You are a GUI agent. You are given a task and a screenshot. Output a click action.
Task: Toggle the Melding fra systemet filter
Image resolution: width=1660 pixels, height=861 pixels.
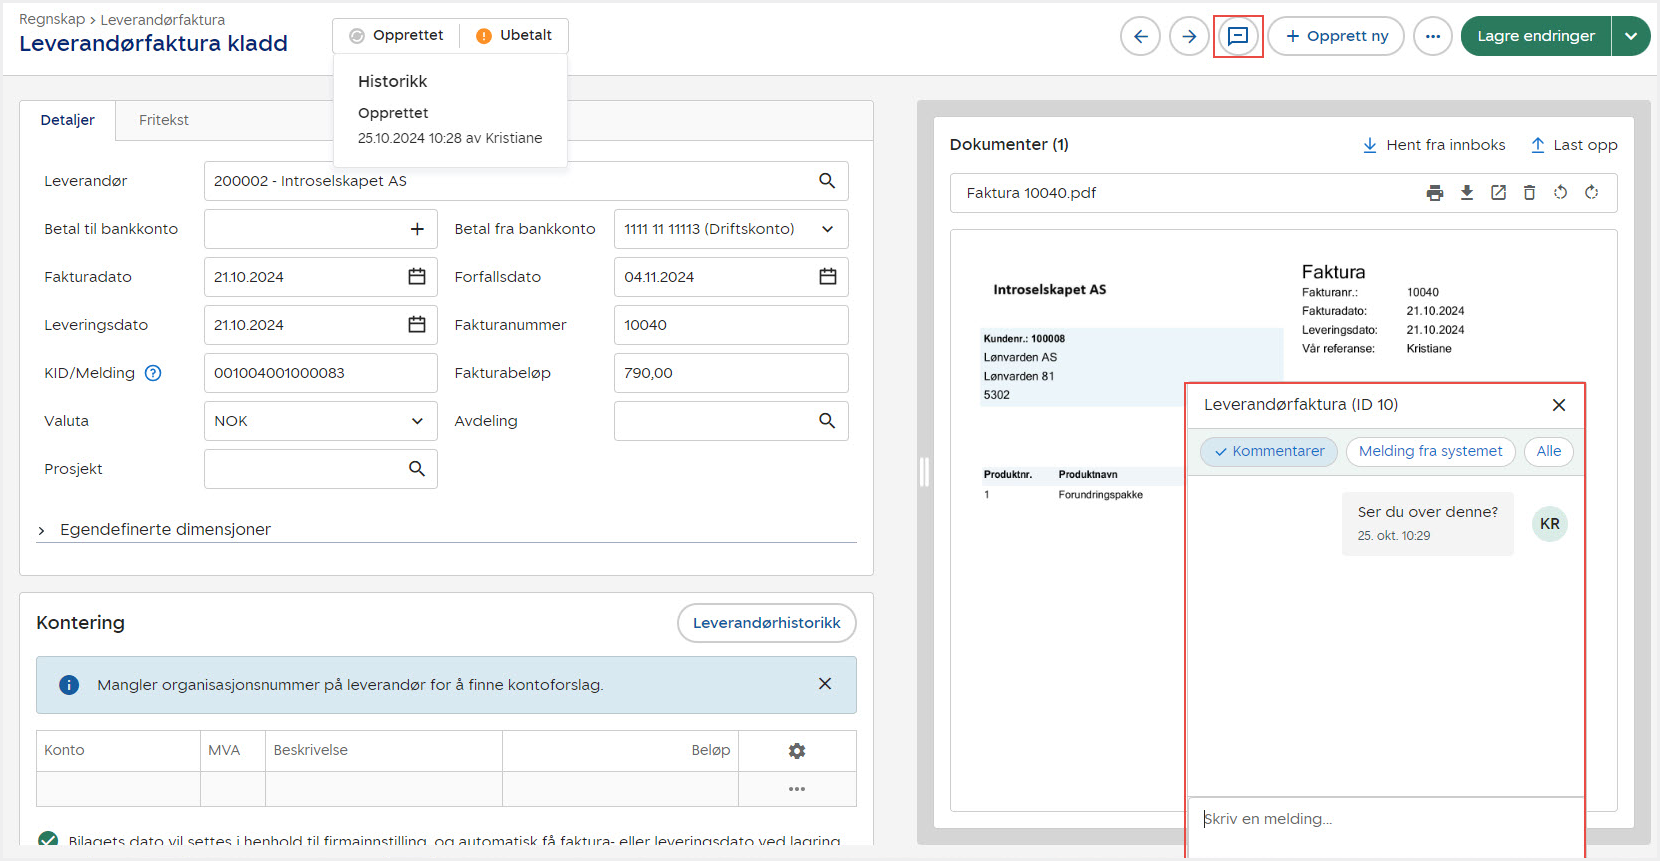(x=1430, y=452)
